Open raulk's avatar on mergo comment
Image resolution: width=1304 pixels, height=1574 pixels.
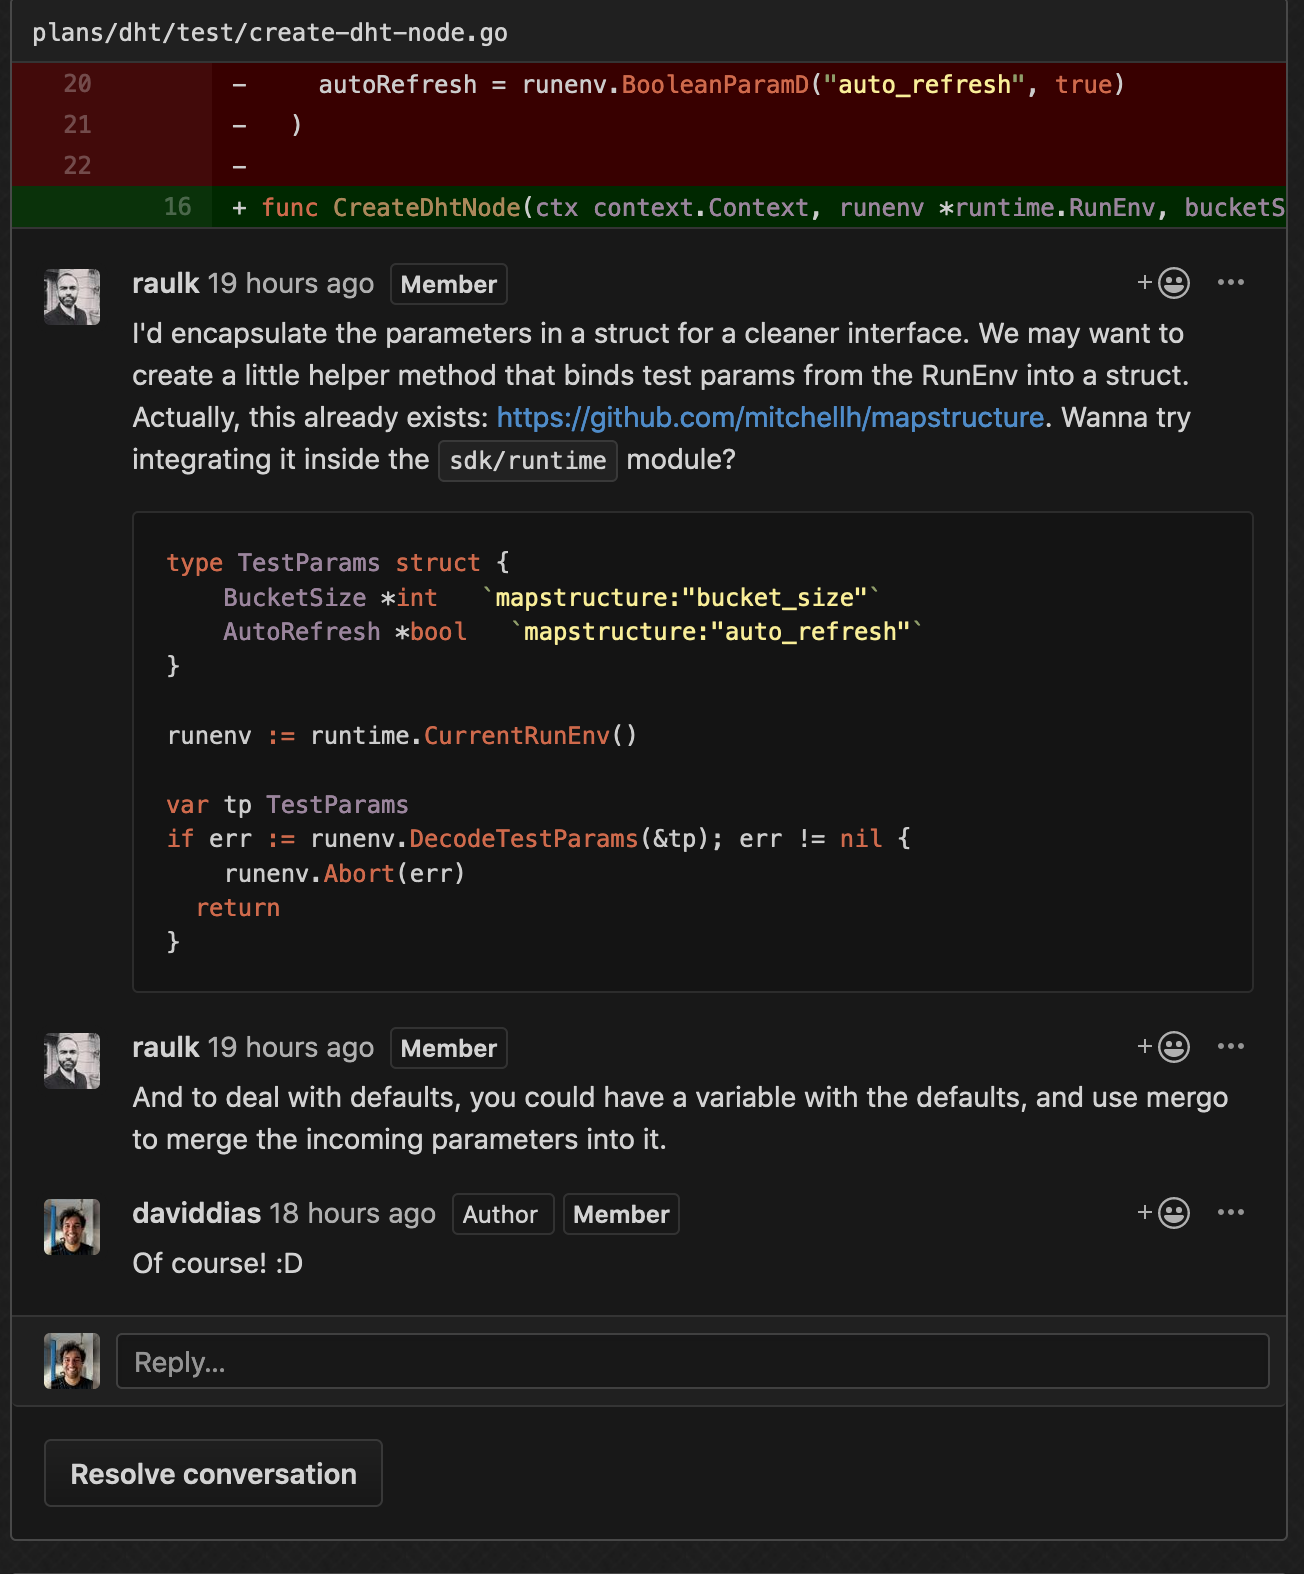click(72, 1061)
